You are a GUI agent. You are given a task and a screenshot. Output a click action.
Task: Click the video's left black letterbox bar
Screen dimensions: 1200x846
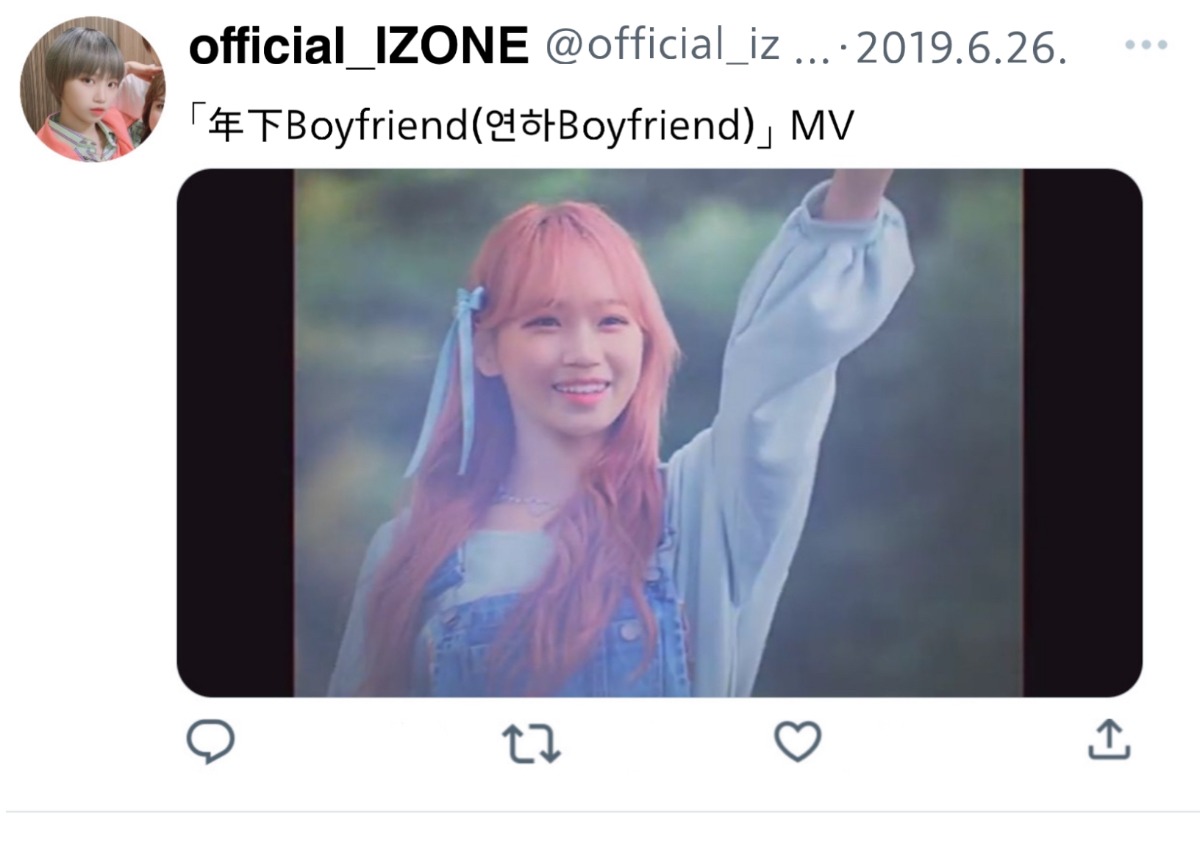click(235, 433)
